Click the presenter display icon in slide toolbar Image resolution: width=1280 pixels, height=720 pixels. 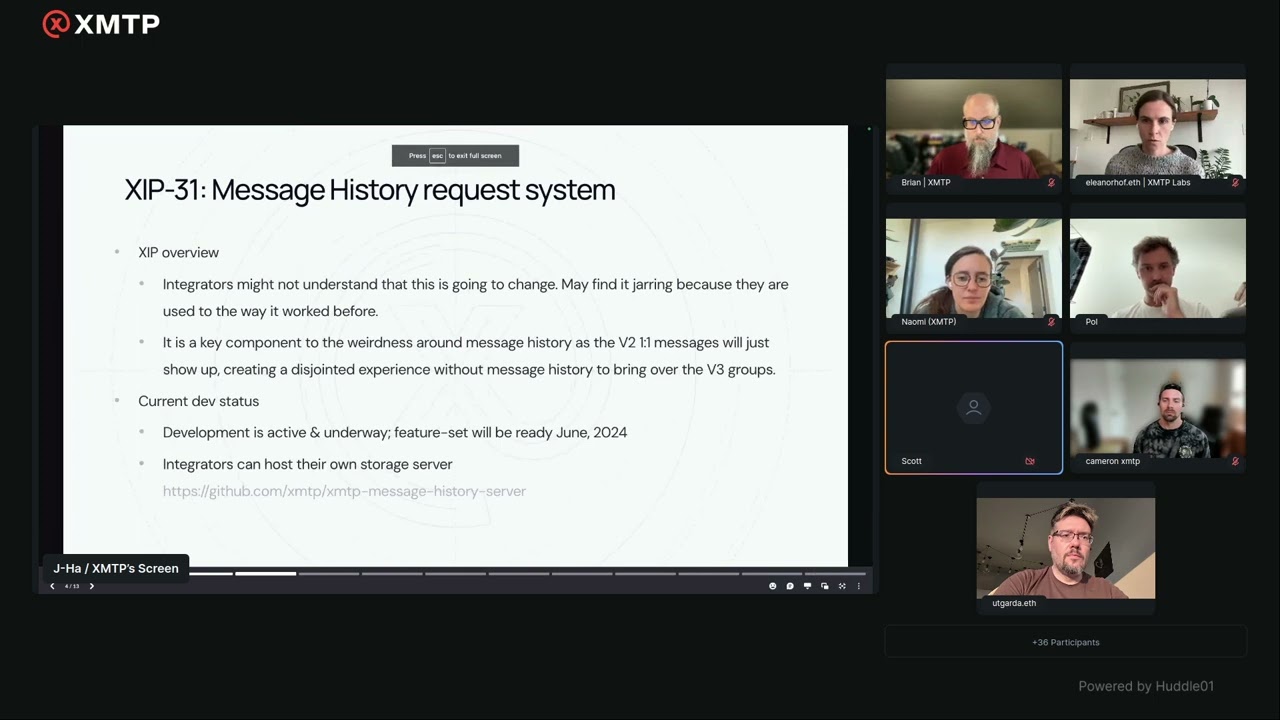coord(807,586)
